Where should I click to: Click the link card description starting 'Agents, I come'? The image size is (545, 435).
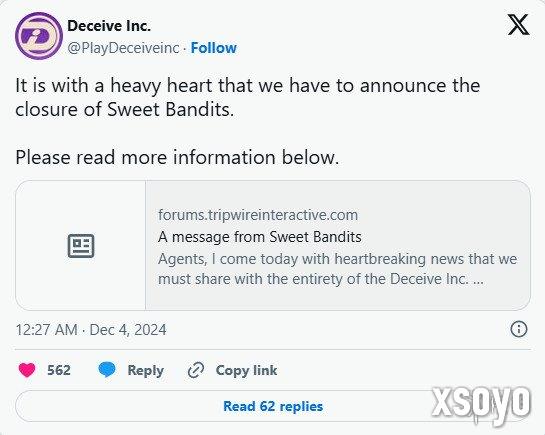tap(337, 269)
